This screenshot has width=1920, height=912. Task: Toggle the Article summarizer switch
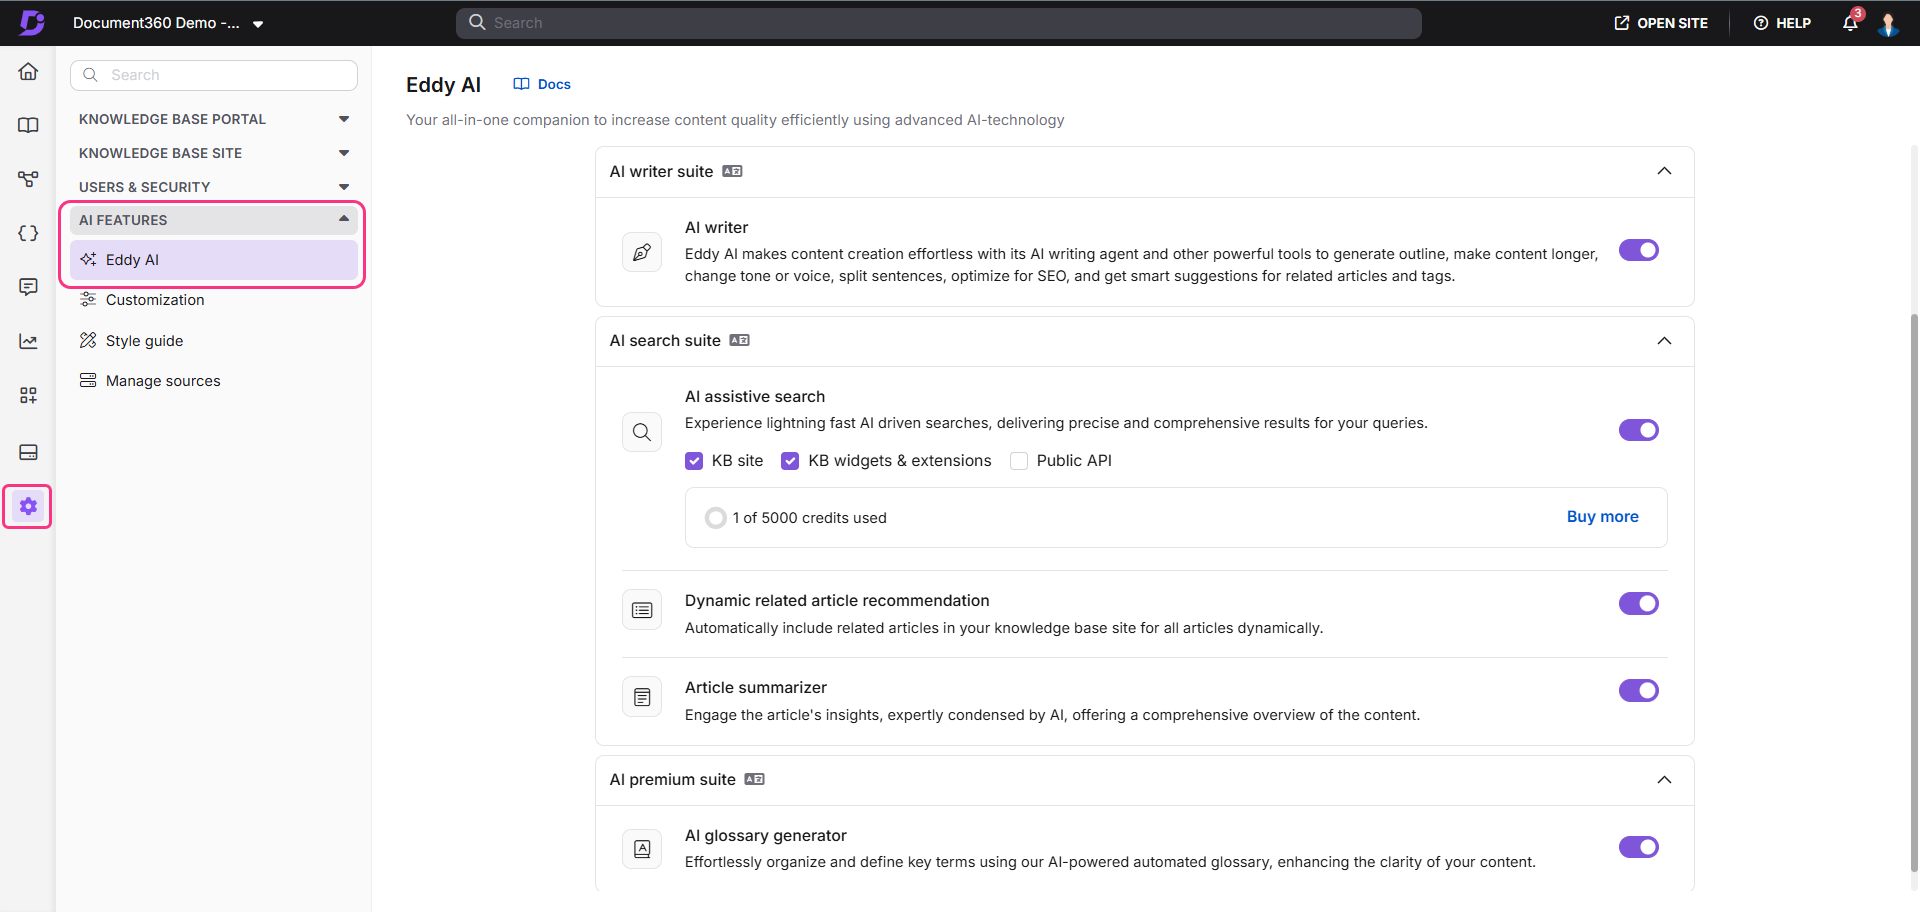(x=1639, y=690)
